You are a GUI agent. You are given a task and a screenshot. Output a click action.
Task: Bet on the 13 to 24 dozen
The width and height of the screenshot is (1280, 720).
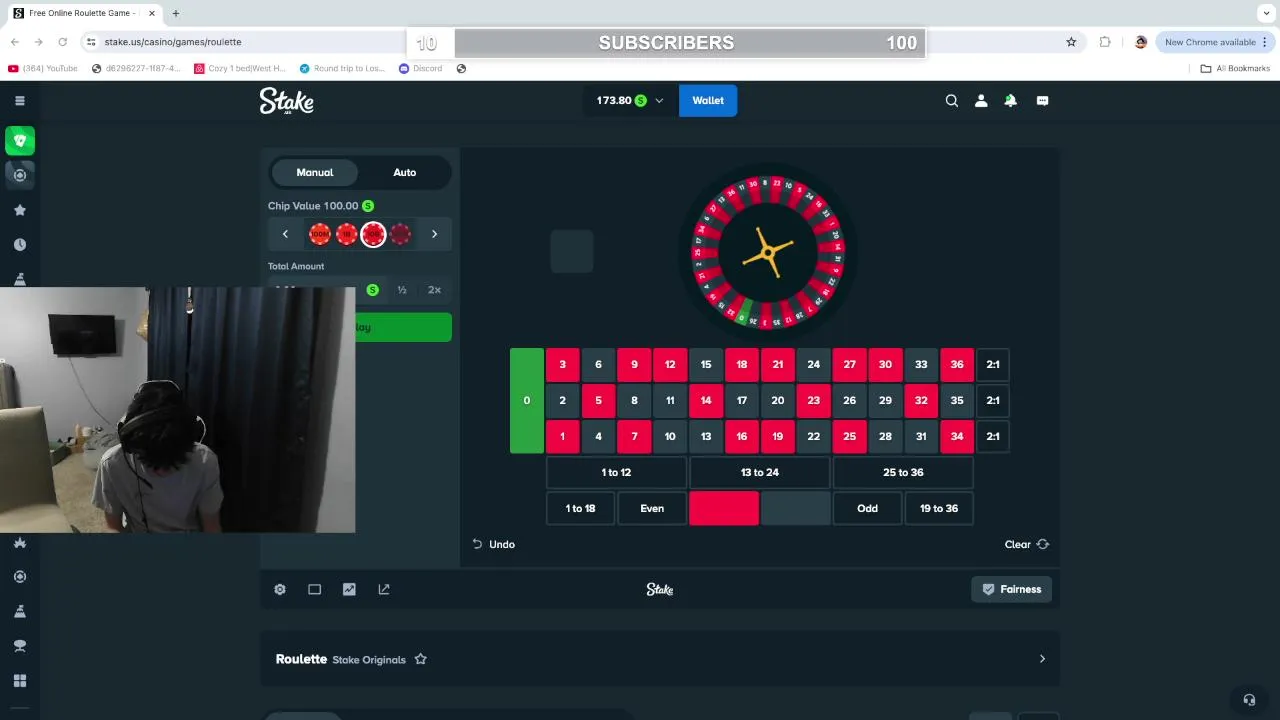point(759,472)
